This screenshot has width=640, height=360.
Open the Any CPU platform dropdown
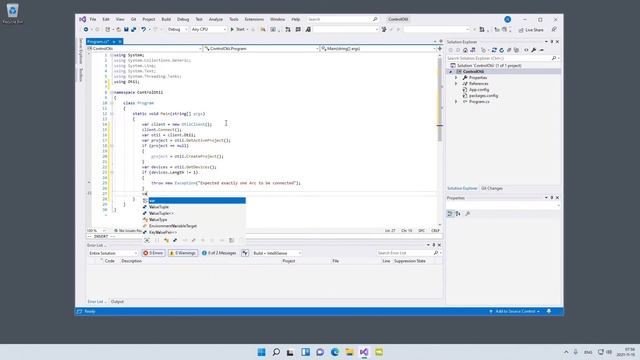click(x=209, y=29)
